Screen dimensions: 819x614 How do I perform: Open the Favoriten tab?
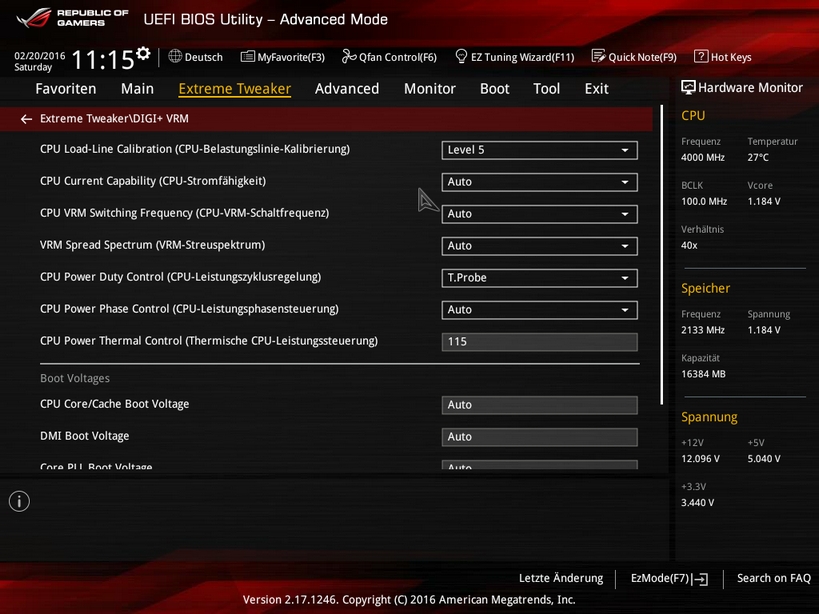point(66,89)
